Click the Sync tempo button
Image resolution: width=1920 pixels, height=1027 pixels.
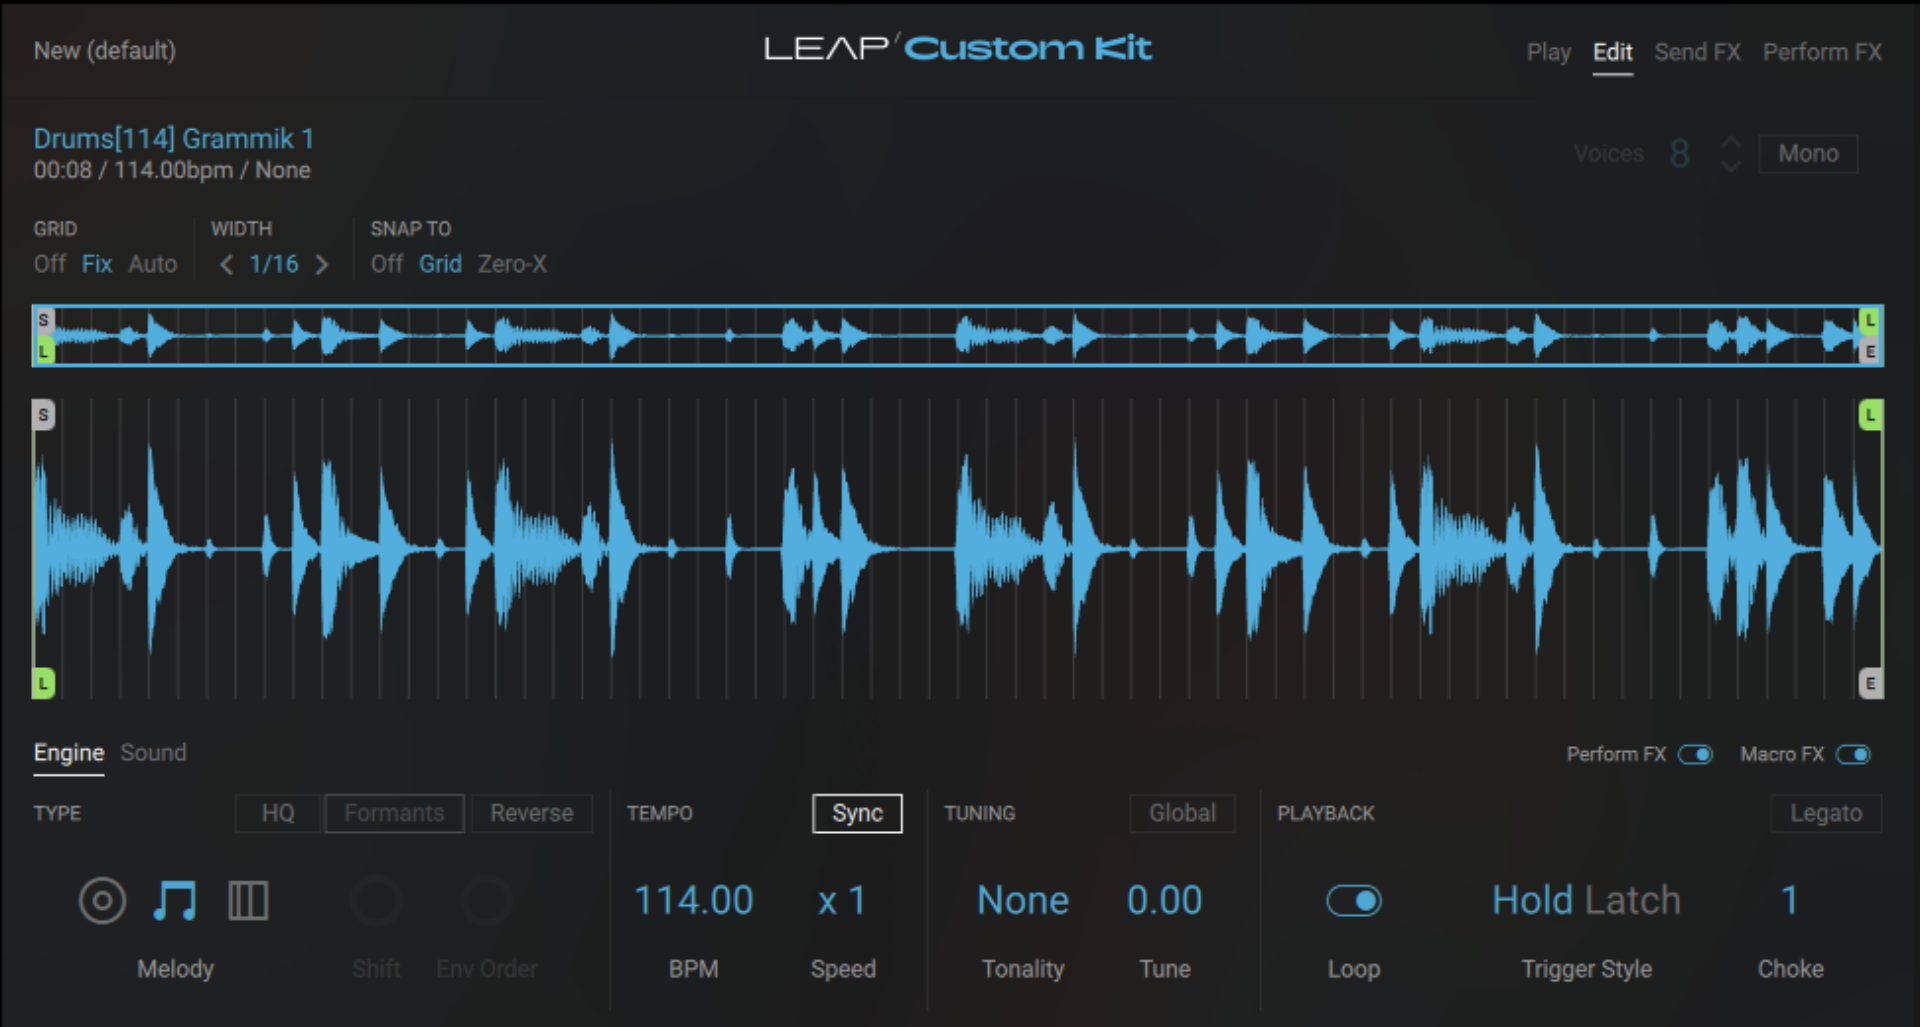tap(856, 813)
